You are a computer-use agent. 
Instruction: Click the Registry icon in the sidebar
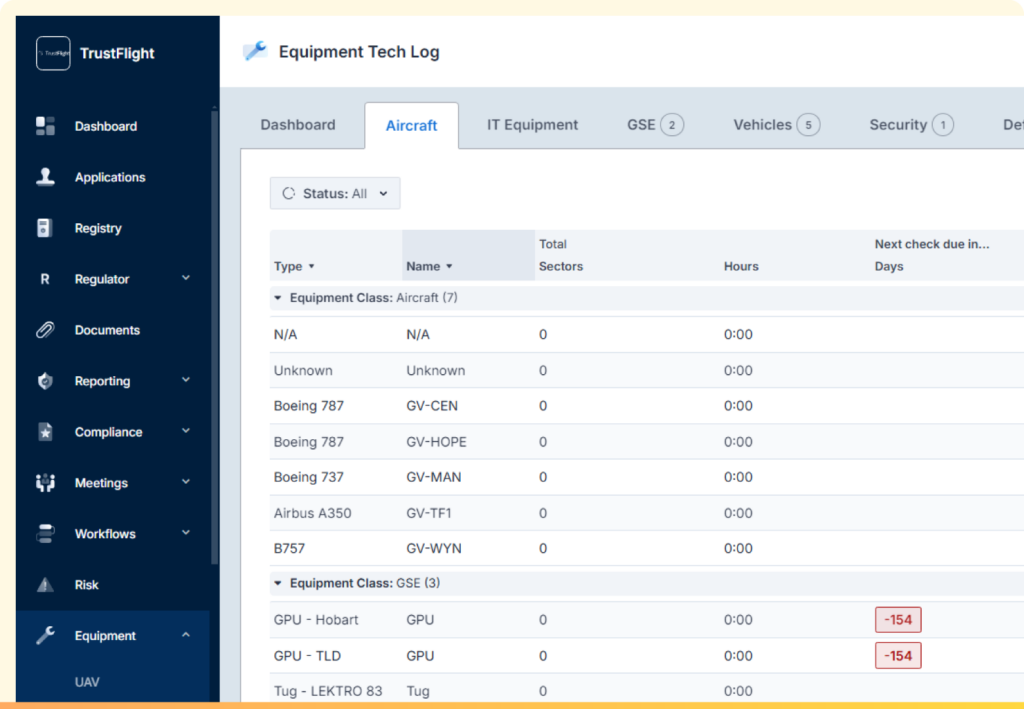(x=45, y=228)
